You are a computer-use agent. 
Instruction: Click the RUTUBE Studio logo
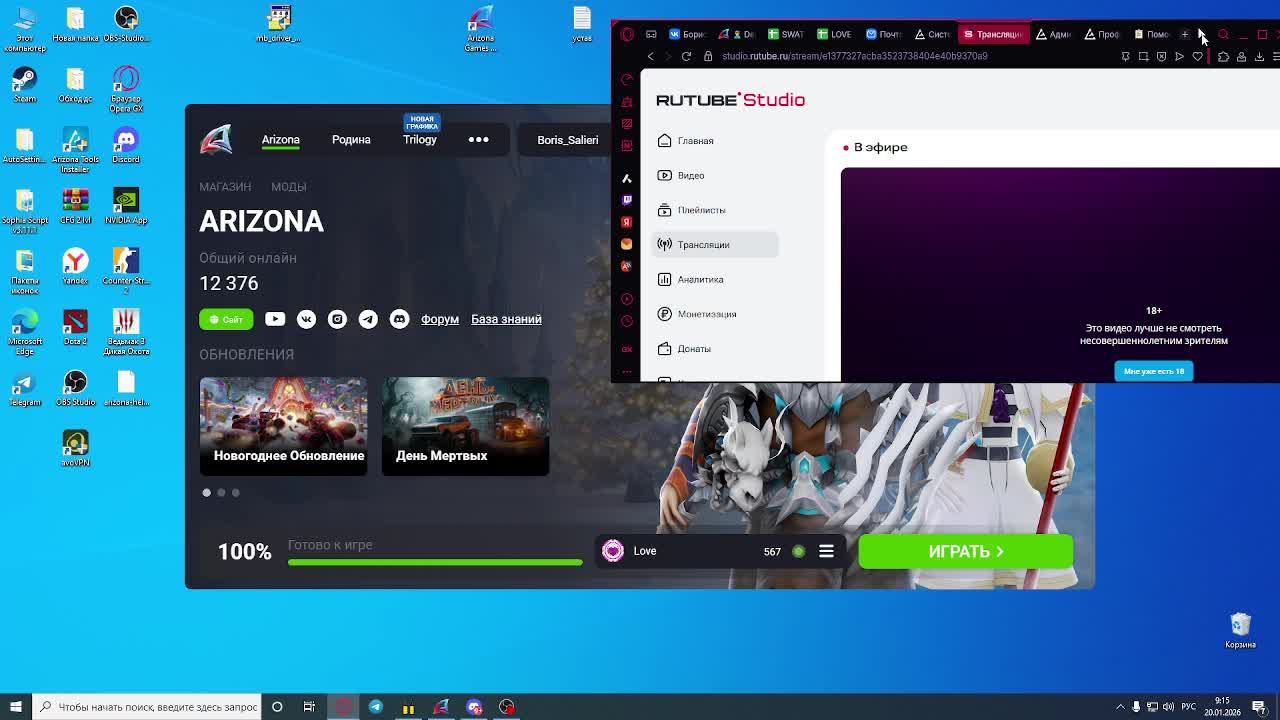tap(730, 99)
